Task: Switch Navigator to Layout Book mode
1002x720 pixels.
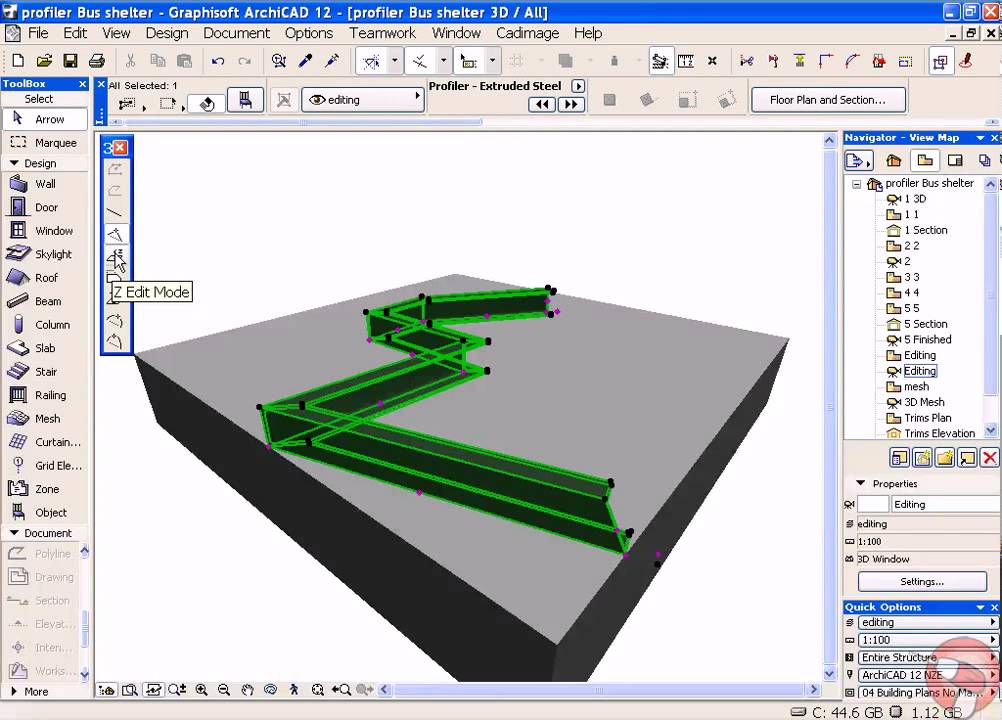Action: pos(955,160)
